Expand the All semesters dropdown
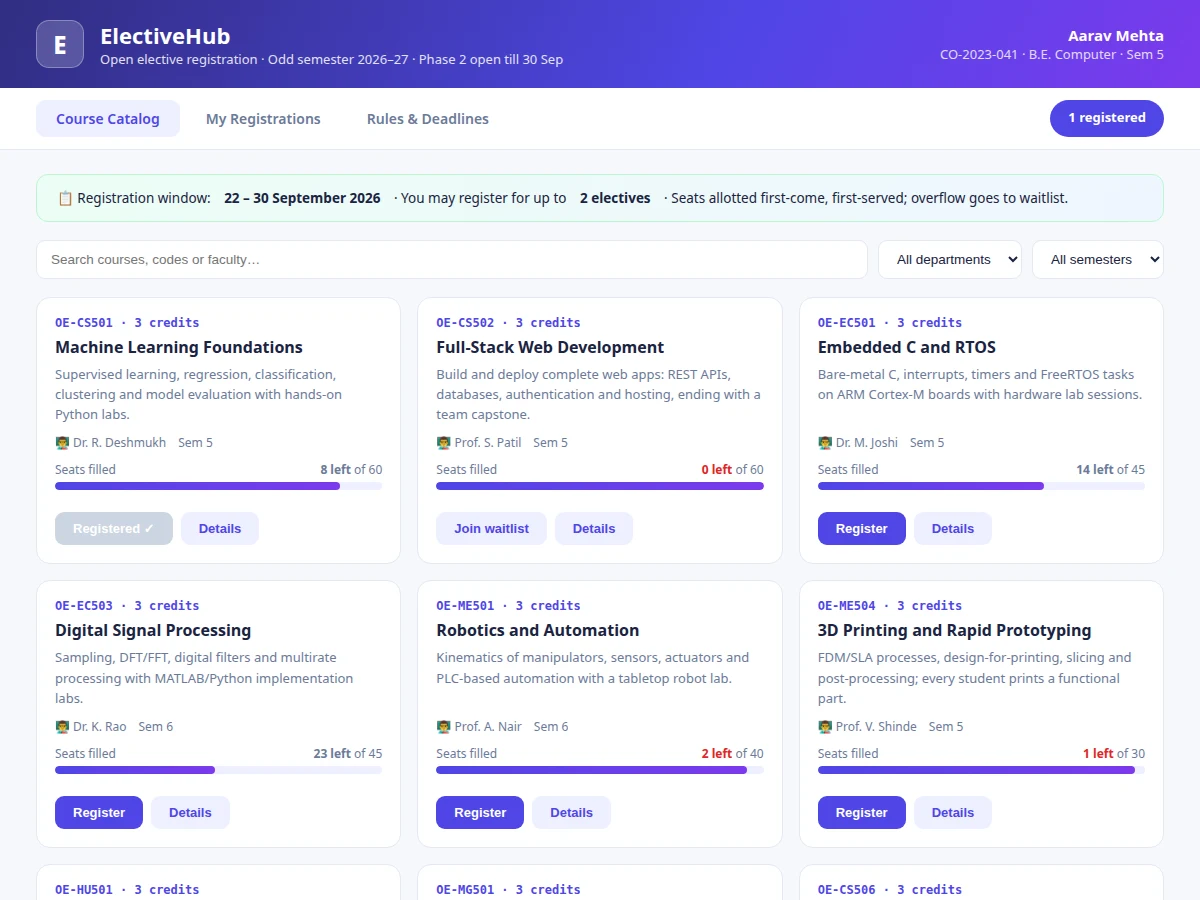The height and width of the screenshot is (900, 1200). coord(1098,259)
